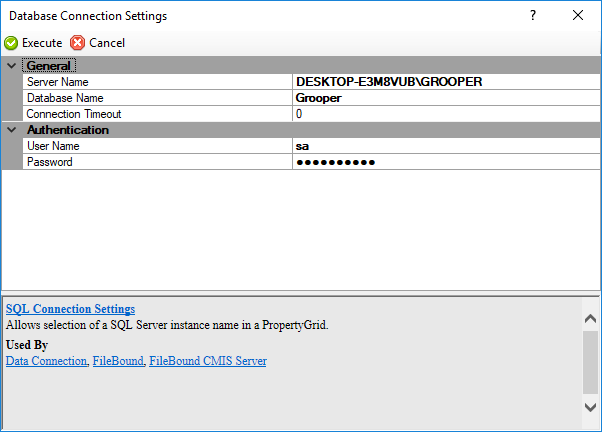Open the FileBound CMIS Server link

point(208,361)
